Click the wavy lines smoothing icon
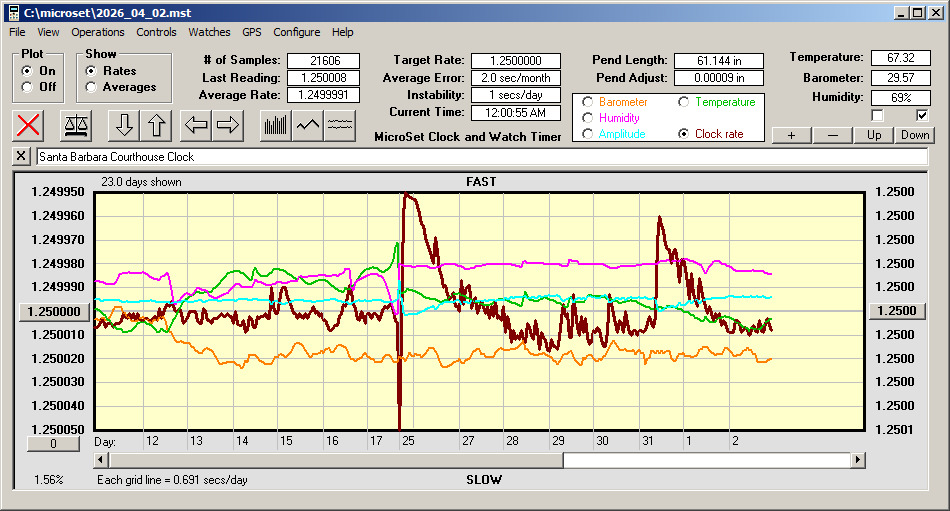Viewport: 950px width, 511px height. pos(341,126)
